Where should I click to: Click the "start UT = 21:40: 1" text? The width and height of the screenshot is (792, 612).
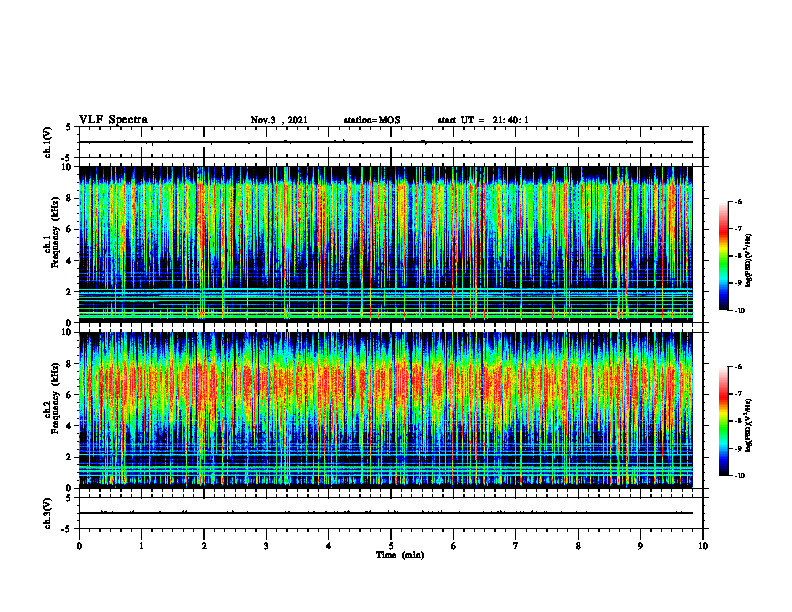pos(483,120)
